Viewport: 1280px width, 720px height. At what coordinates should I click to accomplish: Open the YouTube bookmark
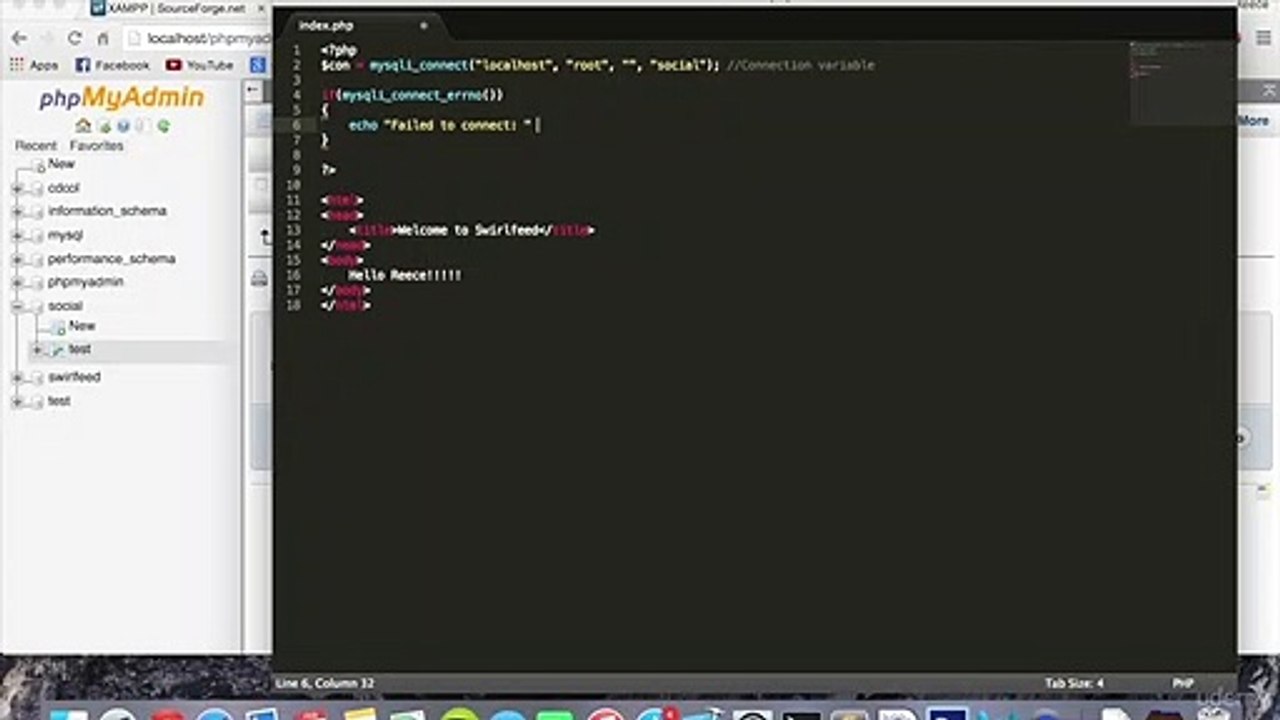[199, 65]
